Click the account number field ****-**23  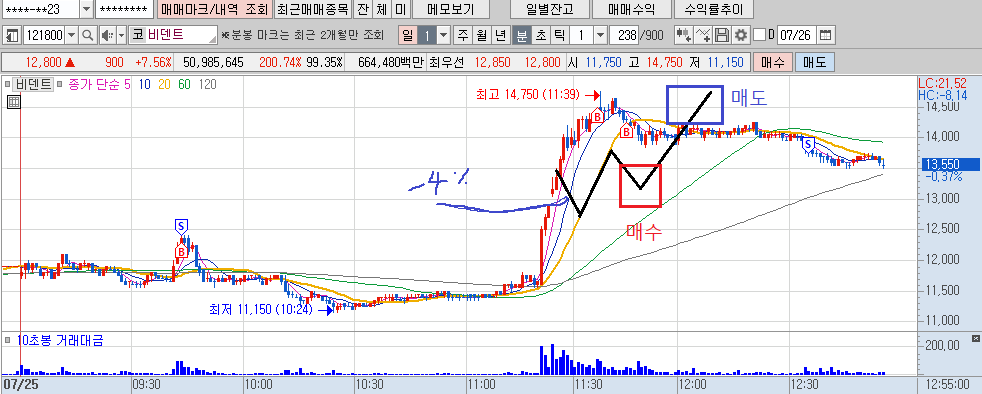(41, 9)
